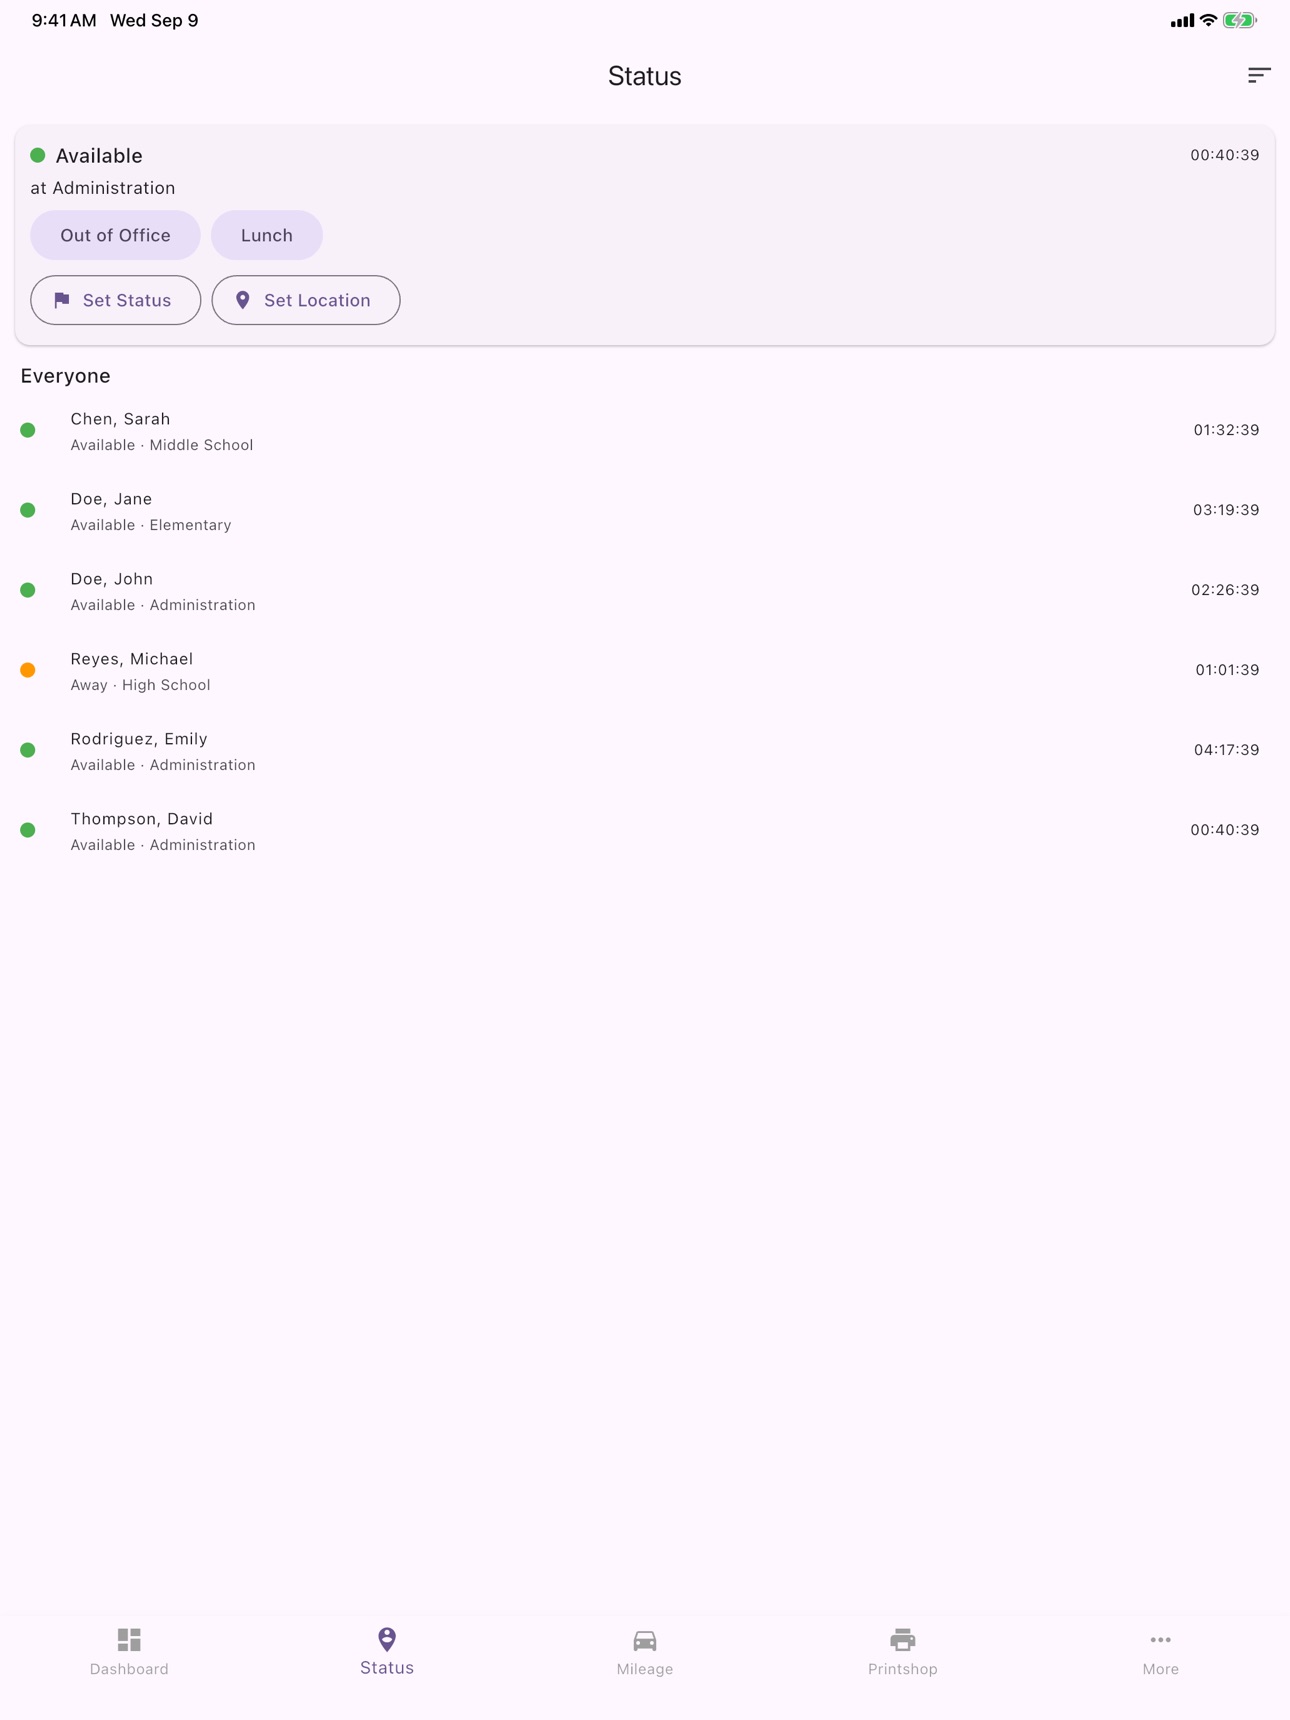Open the Dashboard tab label
This screenshot has width=1290, height=1720.
[x=129, y=1669]
